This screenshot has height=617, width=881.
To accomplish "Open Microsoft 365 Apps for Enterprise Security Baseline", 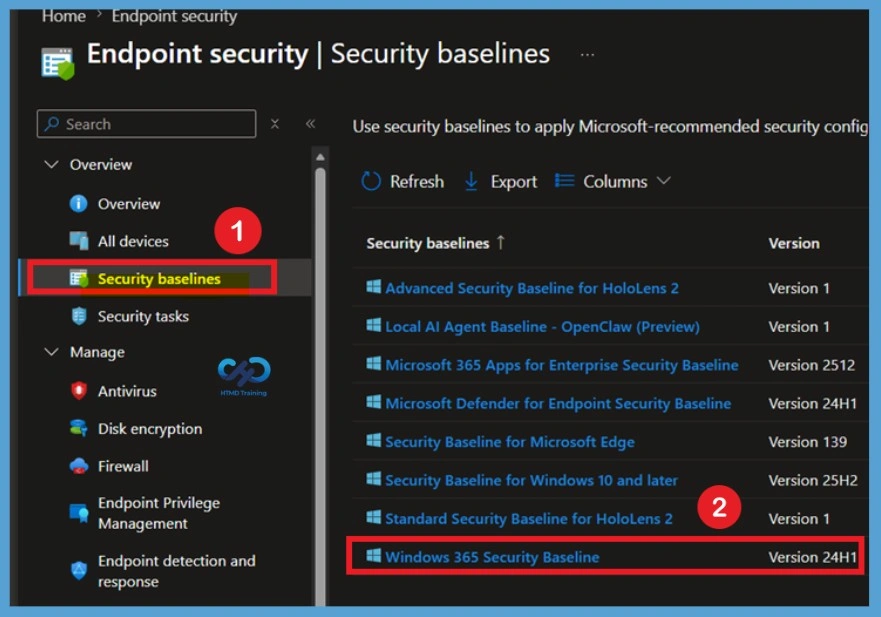I will pyautogui.click(x=562, y=365).
